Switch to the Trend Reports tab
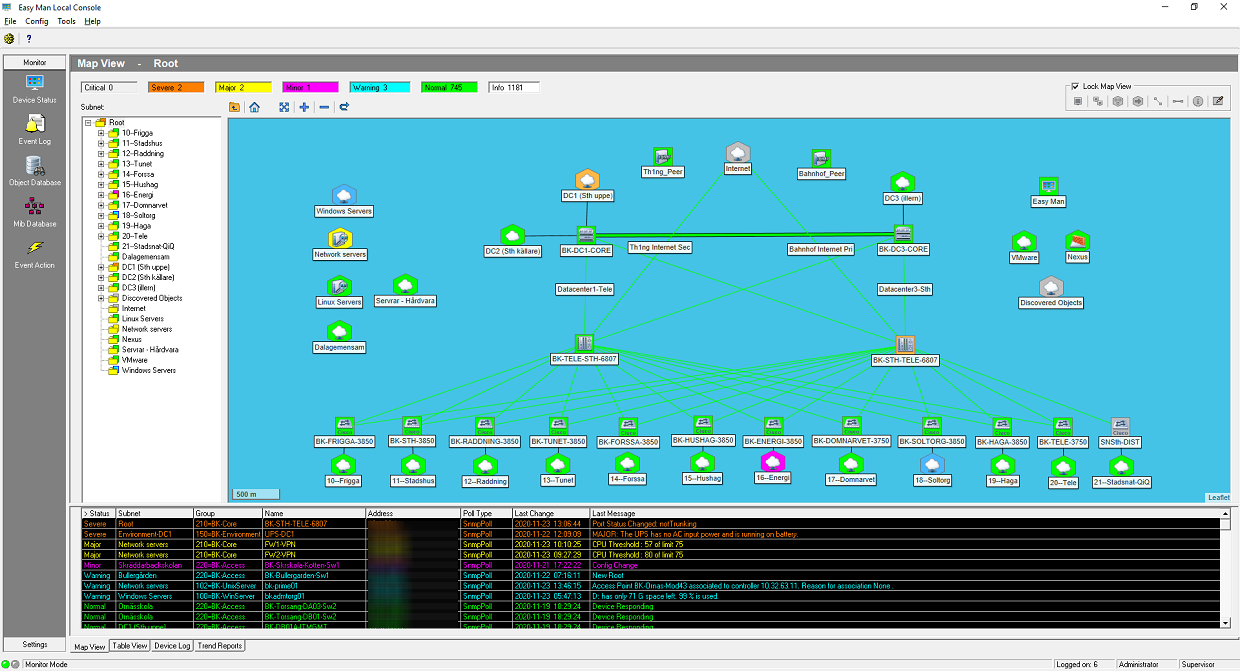 tap(220, 646)
